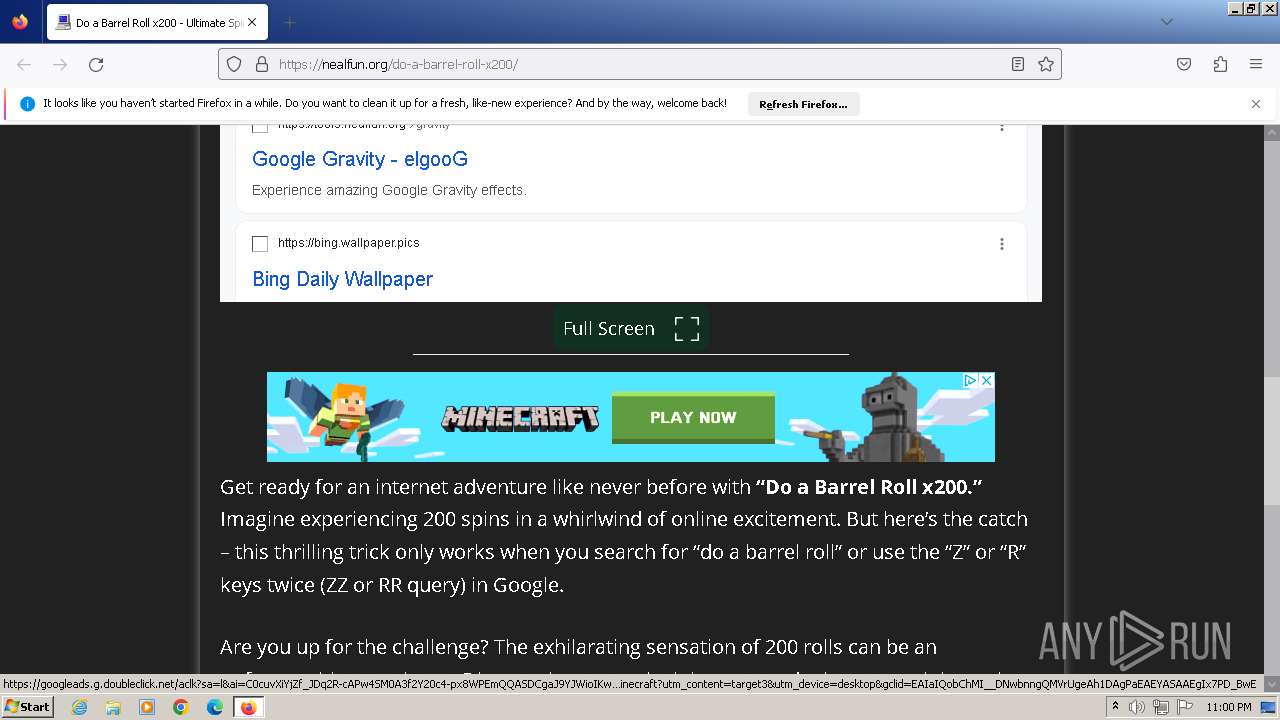Show hidden system tray icons

pos(1115,707)
